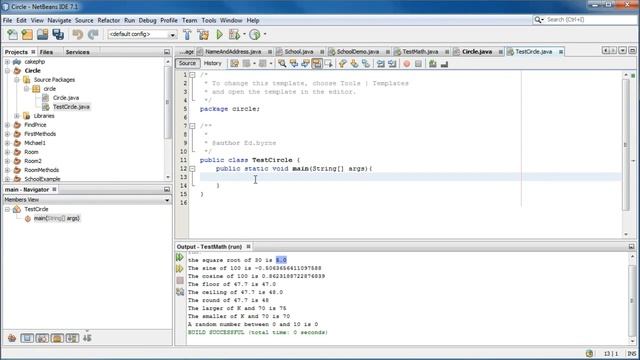Click the Find Selection magnifier icon in editor toolbar
This screenshot has height=360, width=640.
[282, 64]
